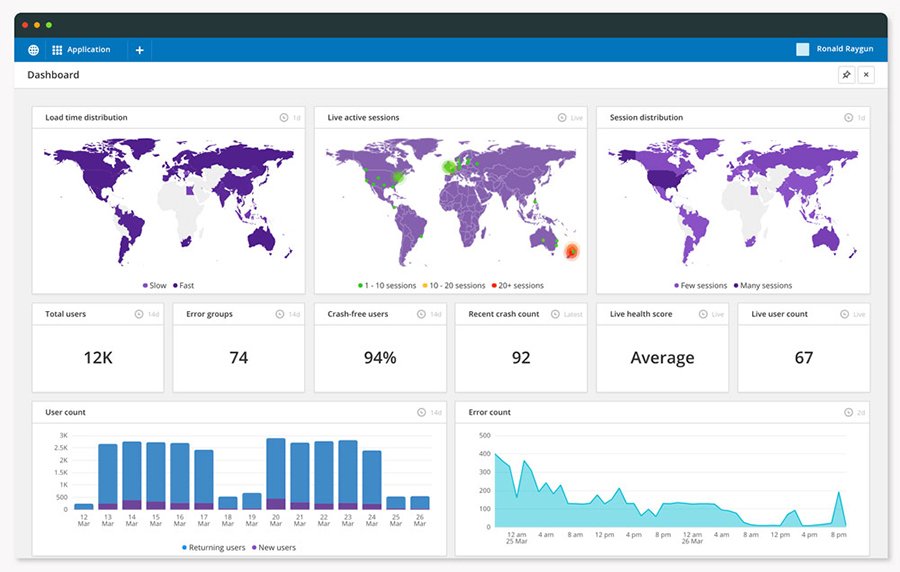Viewport: 900px width, 572px height.
Task: Click the red hotspot marker on map
Action: pos(571,251)
